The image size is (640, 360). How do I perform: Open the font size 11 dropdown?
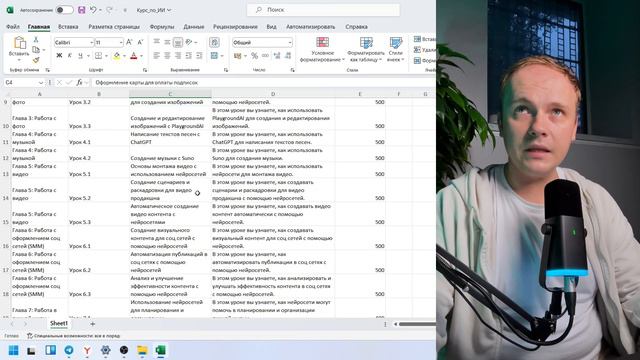pos(121,42)
